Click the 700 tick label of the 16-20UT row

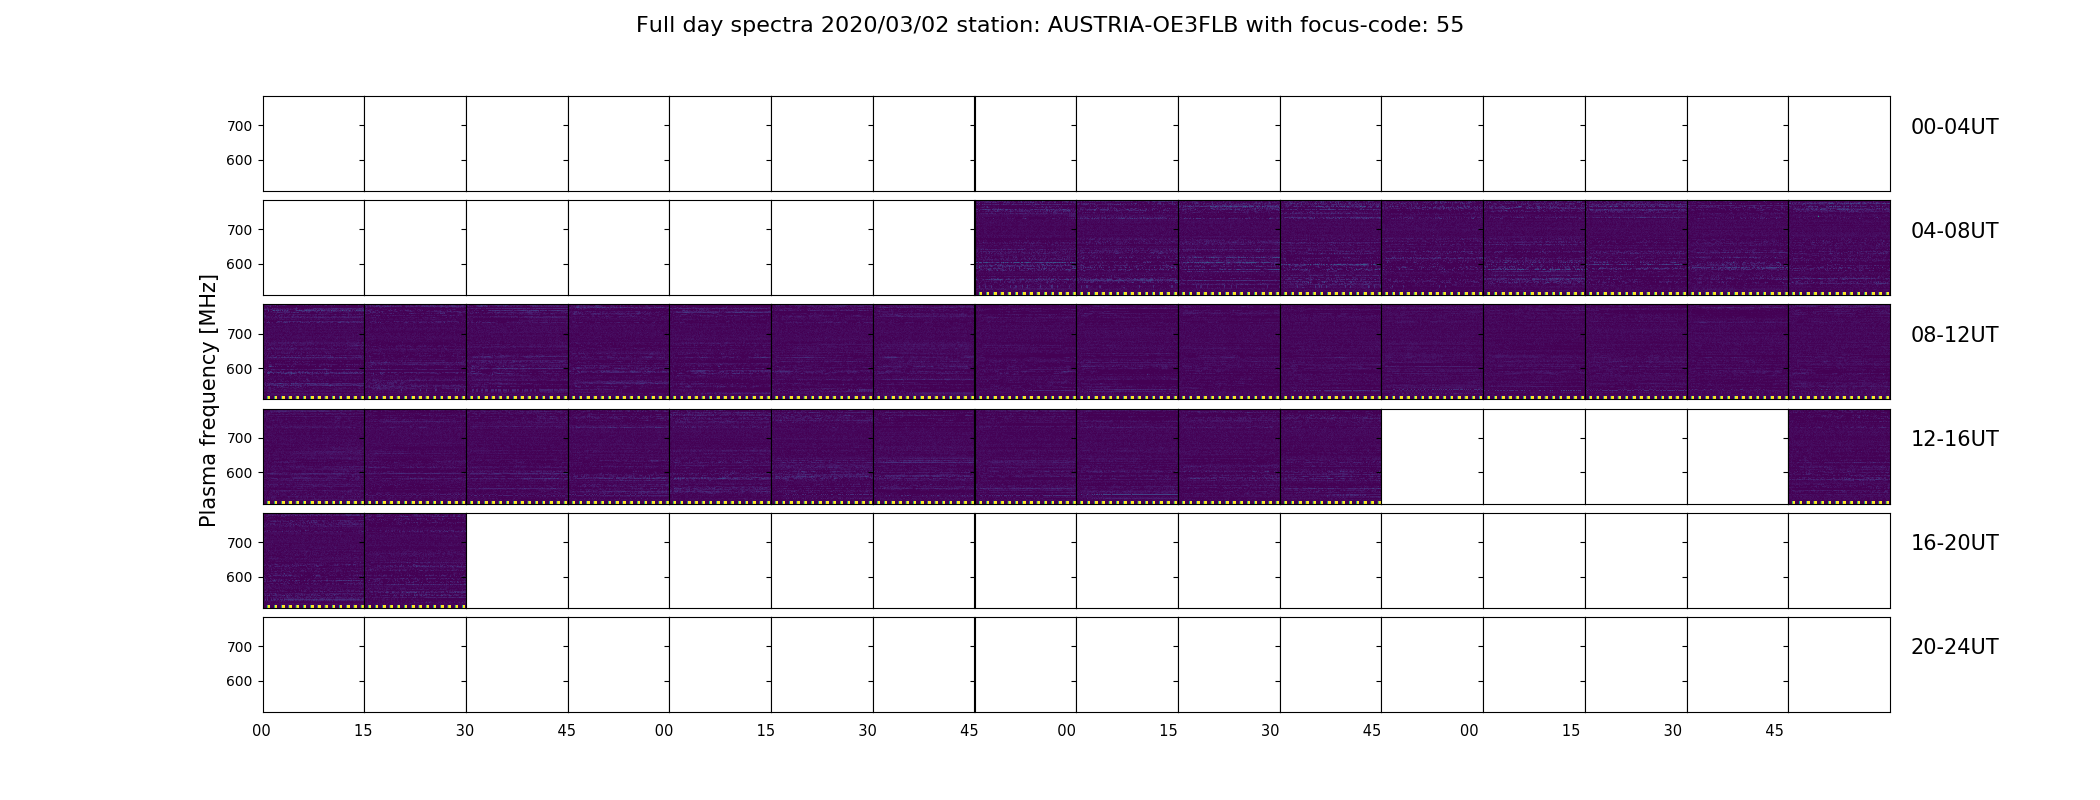pyautogui.click(x=239, y=543)
